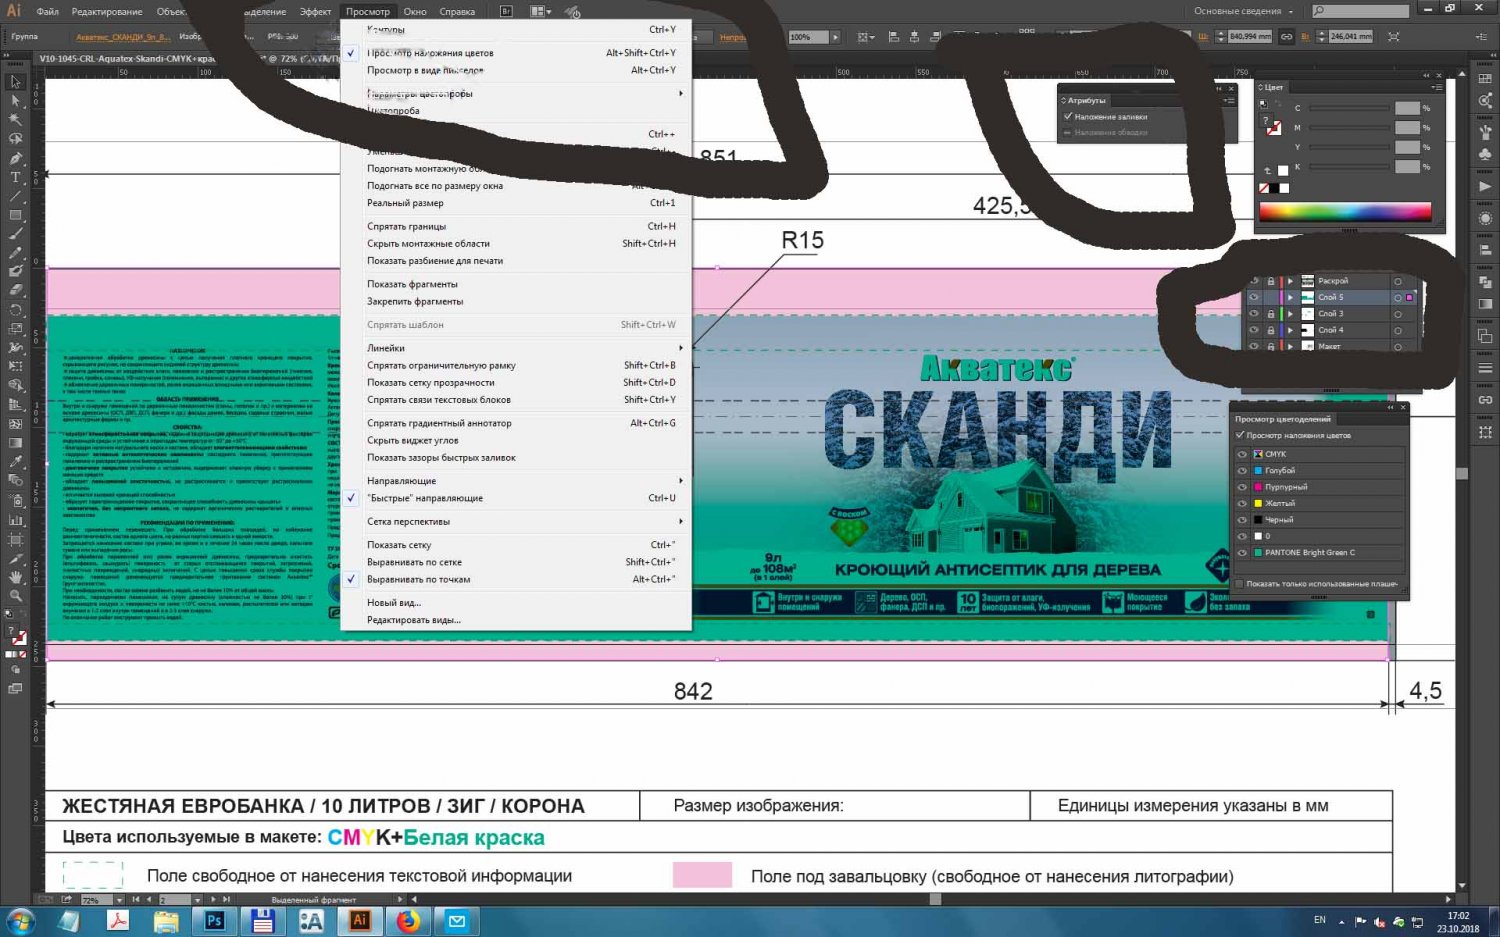Image resolution: width=1500 pixels, height=937 pixels.
Task: Click the C (cyan) slider track
Action: click(1349, 108)
